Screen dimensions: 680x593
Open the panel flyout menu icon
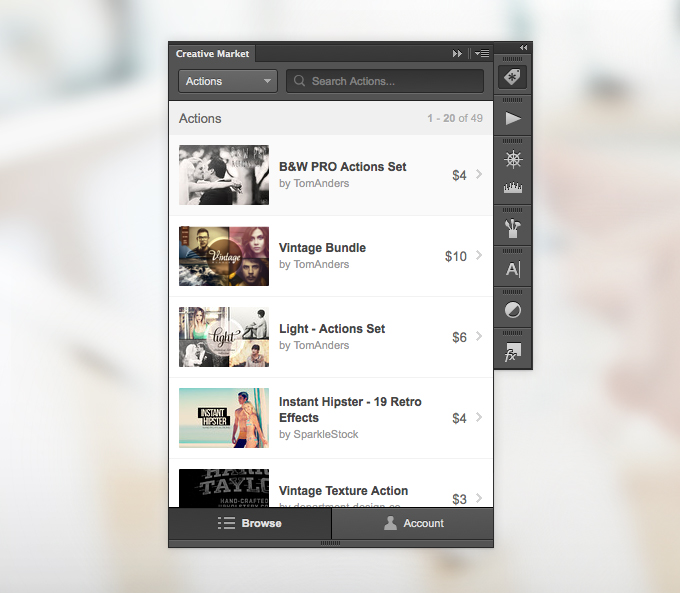tap(482, 53)
